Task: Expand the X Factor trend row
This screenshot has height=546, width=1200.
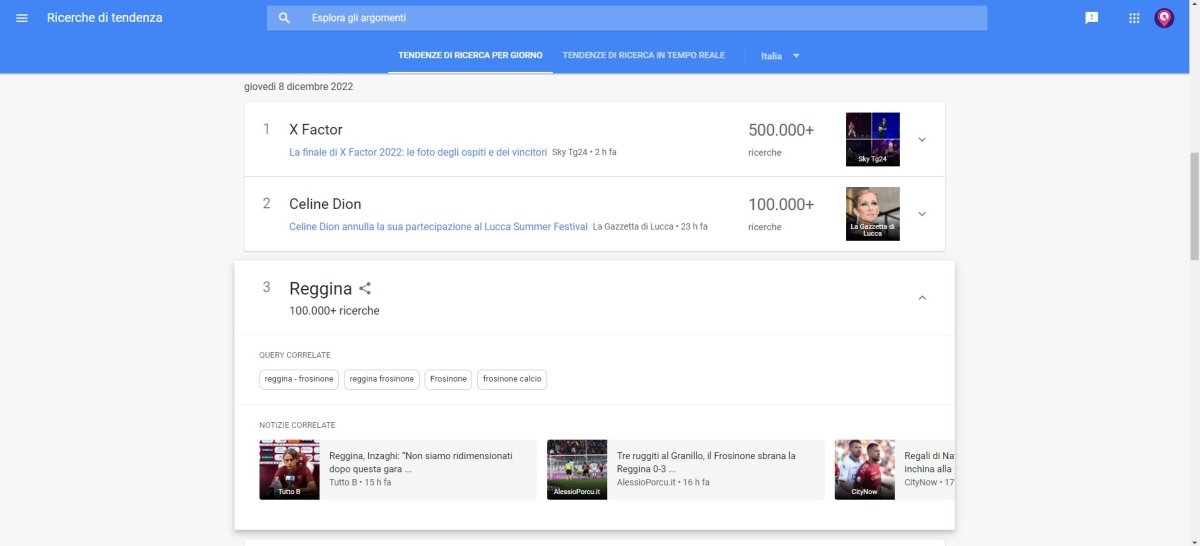Action: pos(922,139)
